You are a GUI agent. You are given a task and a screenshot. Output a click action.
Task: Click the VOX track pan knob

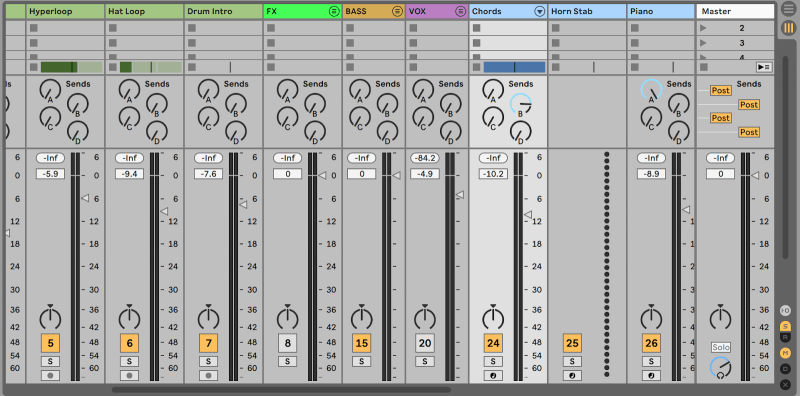pyautogui.click(x=425, y=318)
